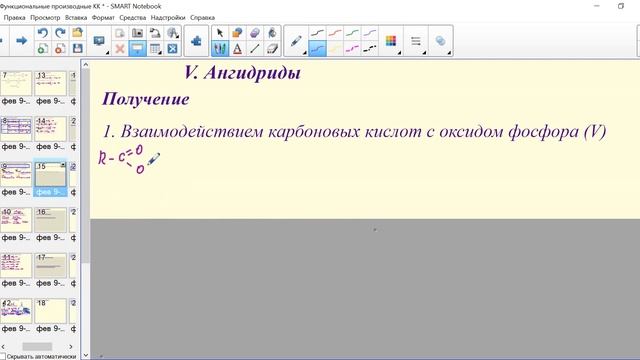The image size is (640, 360).
Task: Pick the green pen line style
Action: (x=352, y=33)
